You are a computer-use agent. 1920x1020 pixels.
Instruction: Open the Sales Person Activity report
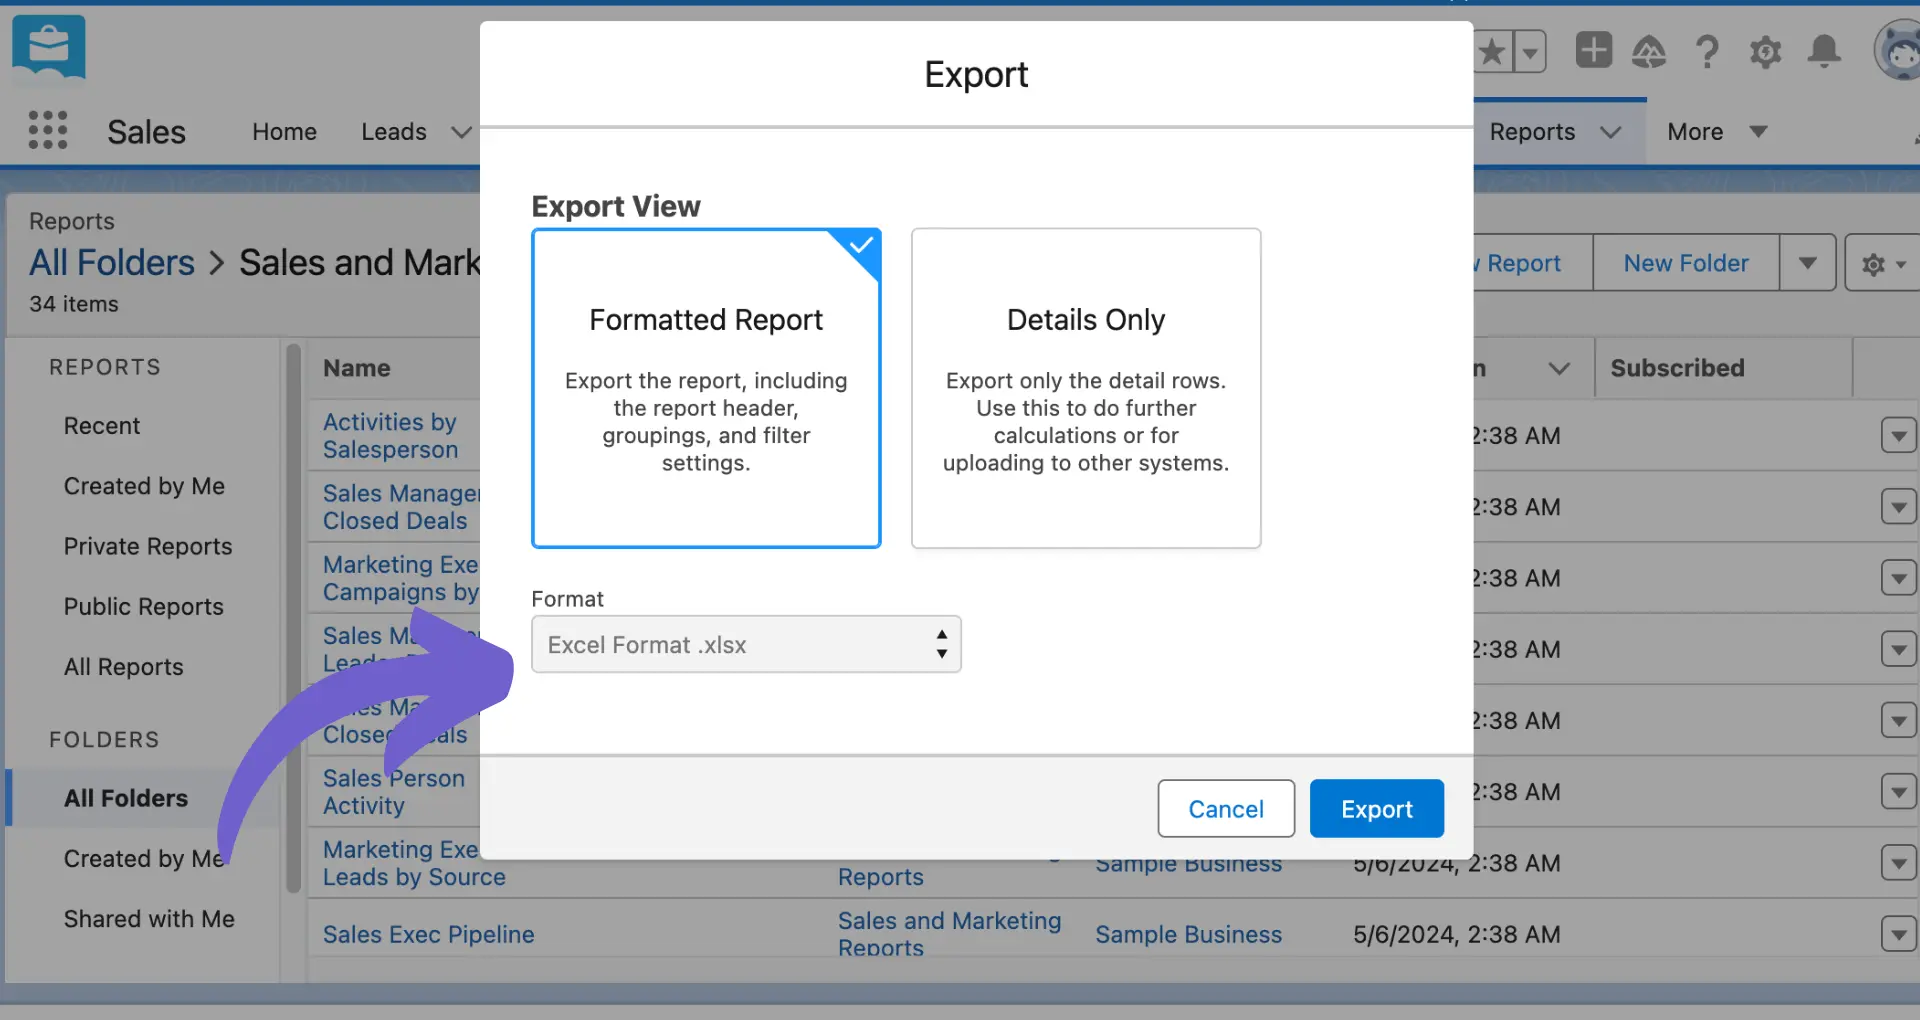pos(394,792)
